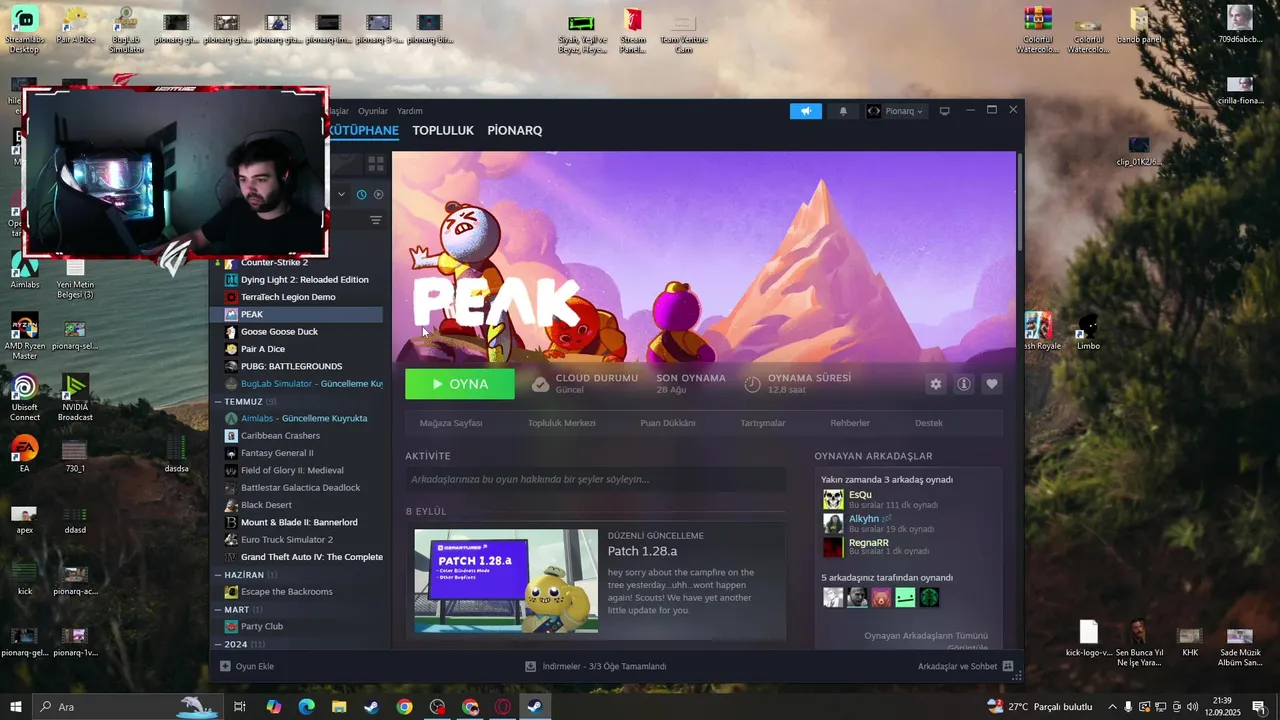Switch to the KÜTÜPHANE tab
Image resolution: width=1280 pixels, height=720 pixels.
tap(364, 130)
